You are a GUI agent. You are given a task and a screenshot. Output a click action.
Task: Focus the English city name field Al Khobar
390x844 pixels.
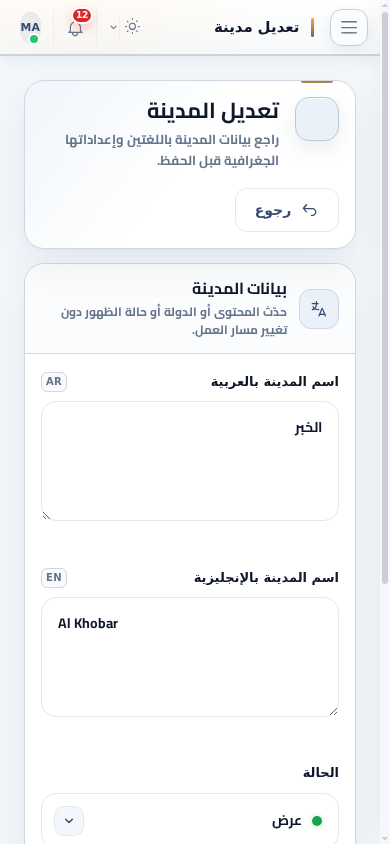(x=190, y=657)
